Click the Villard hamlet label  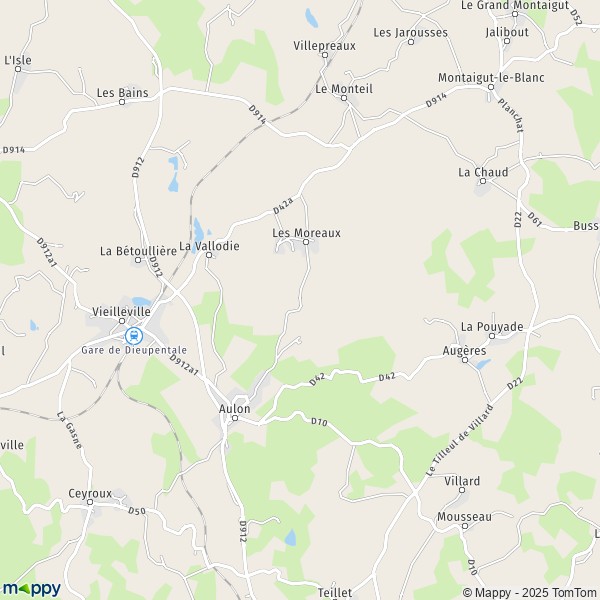pyautogui.click(x=462, y=481)
